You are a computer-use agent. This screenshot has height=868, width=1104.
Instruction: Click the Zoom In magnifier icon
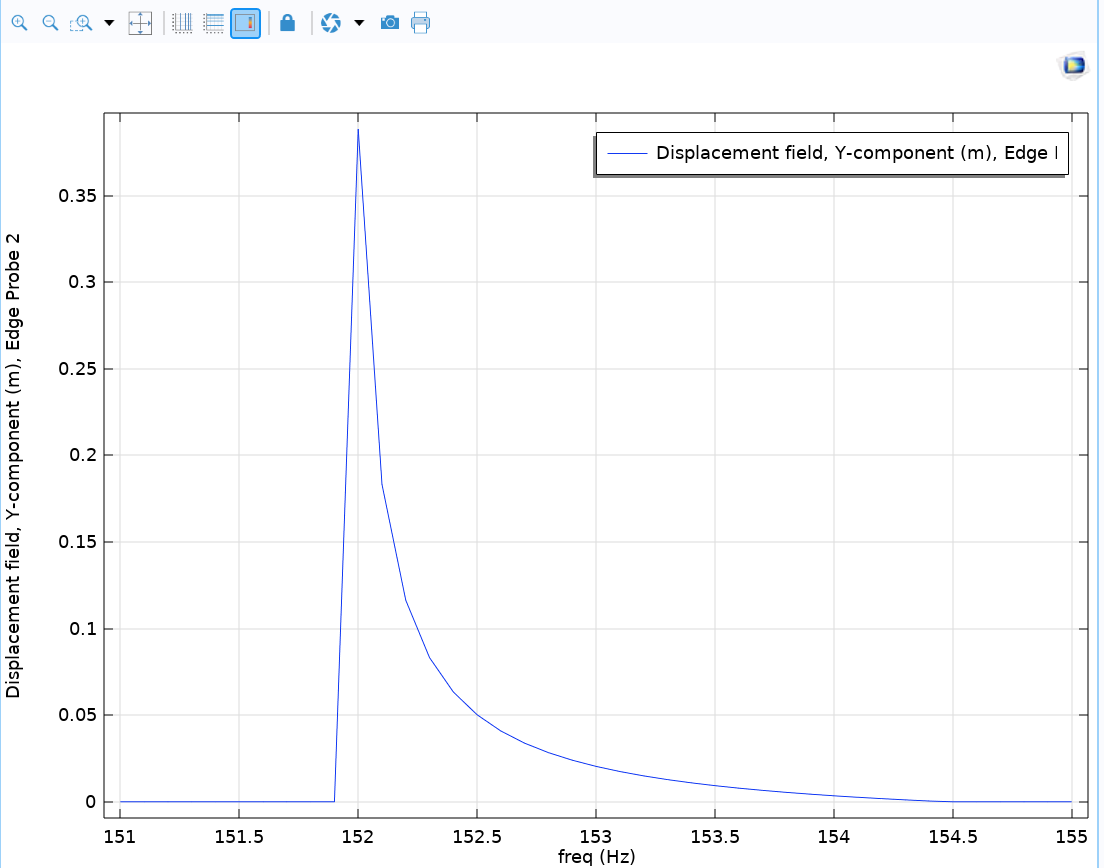pos(18,22)
